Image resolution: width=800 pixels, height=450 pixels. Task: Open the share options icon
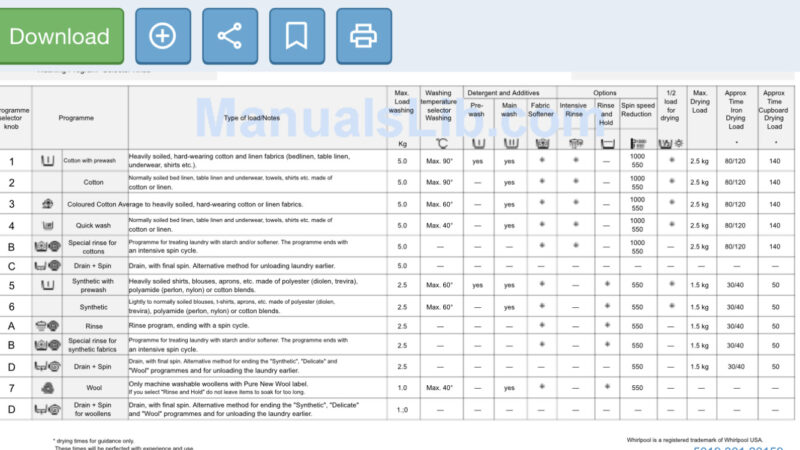click(230, 37)
